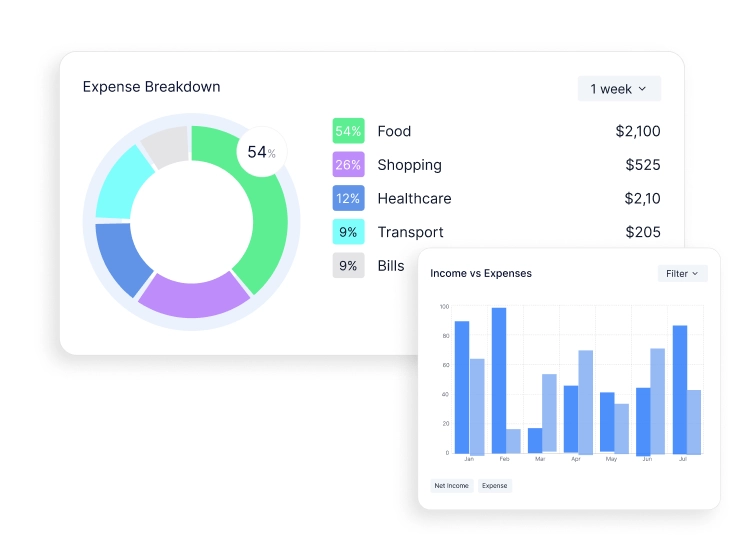Screen dimensions: 740x560
Task: Expand the Filter dropdown on Income vs Expenses
Action: tap(682, 273)
